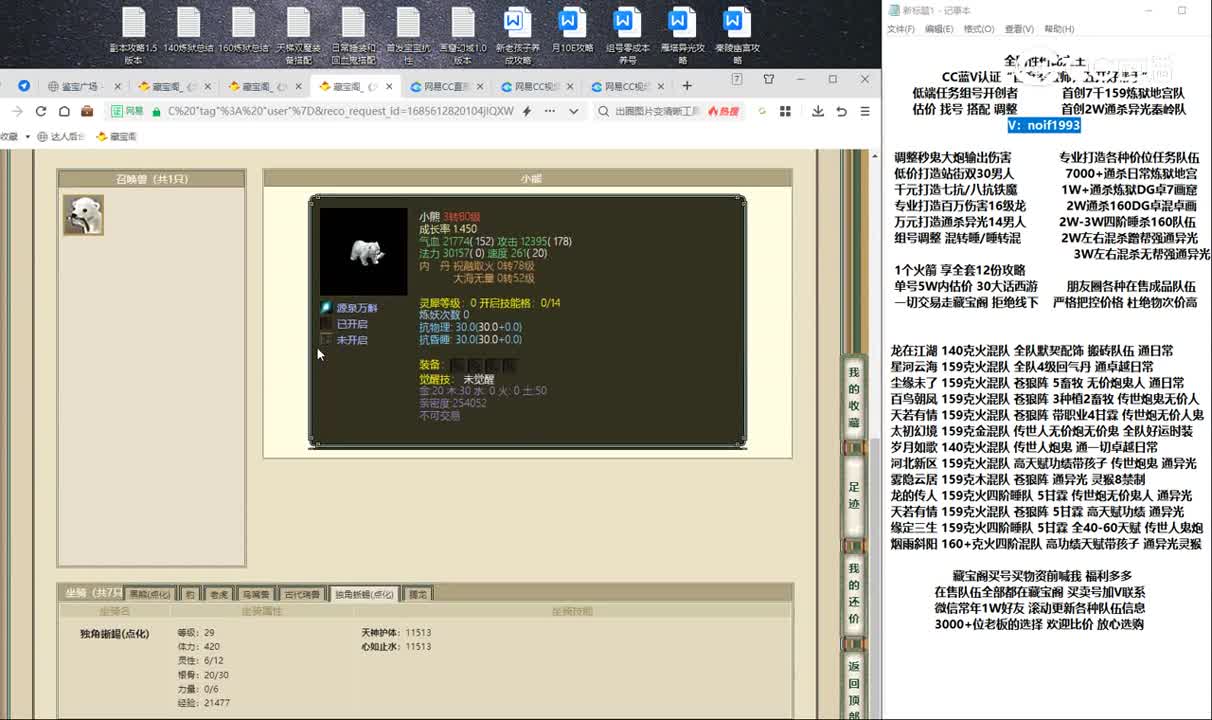Click 天神护体: 11513 mount skill text
Viewport: 1212px width, 720px height.
point(397,632)
